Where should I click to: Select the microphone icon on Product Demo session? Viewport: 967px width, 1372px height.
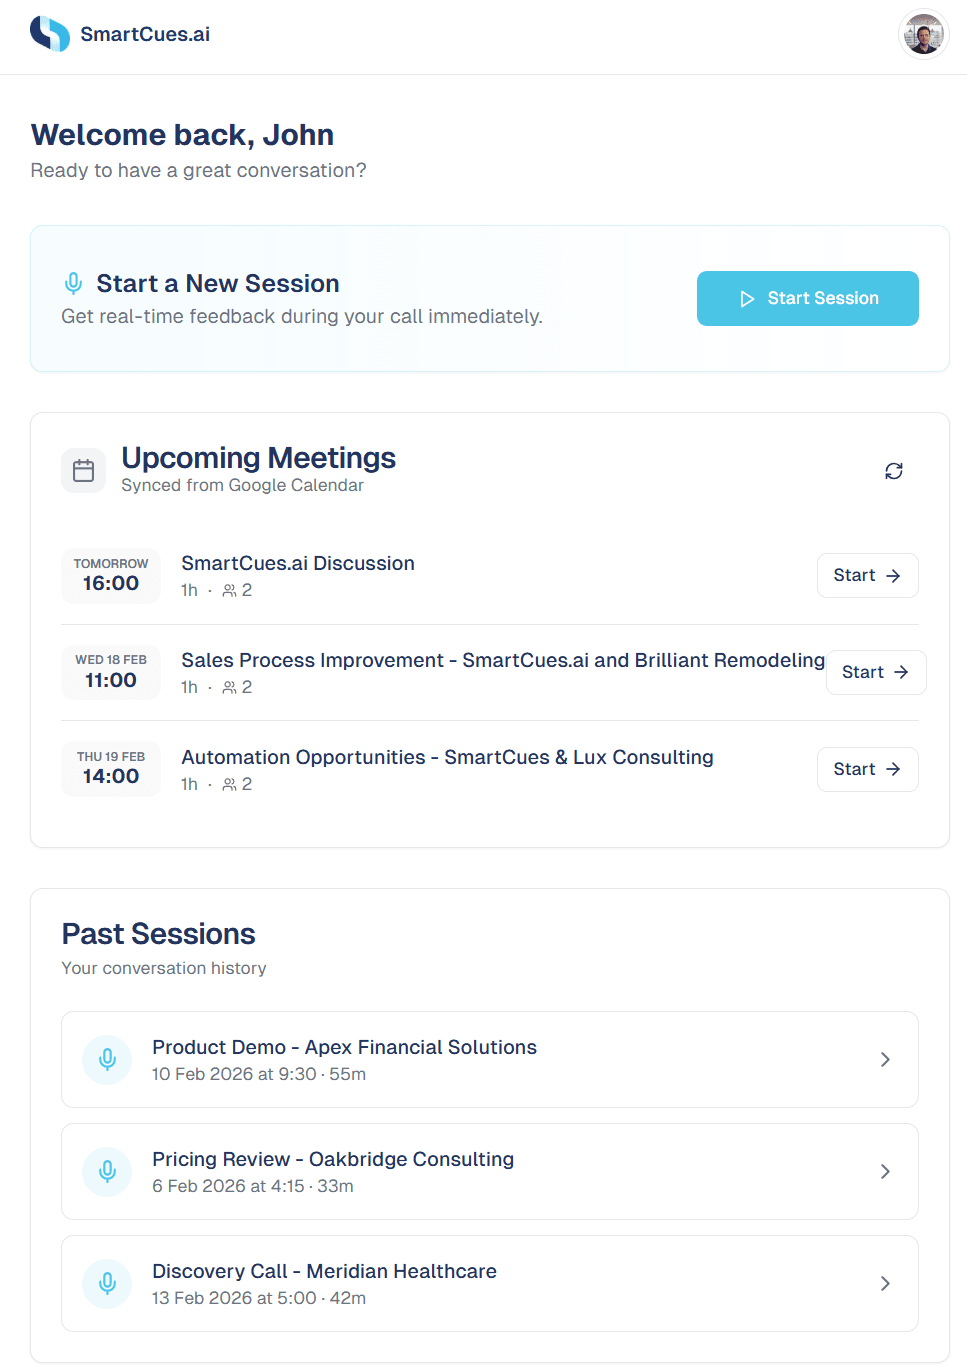pos(107,1059)
